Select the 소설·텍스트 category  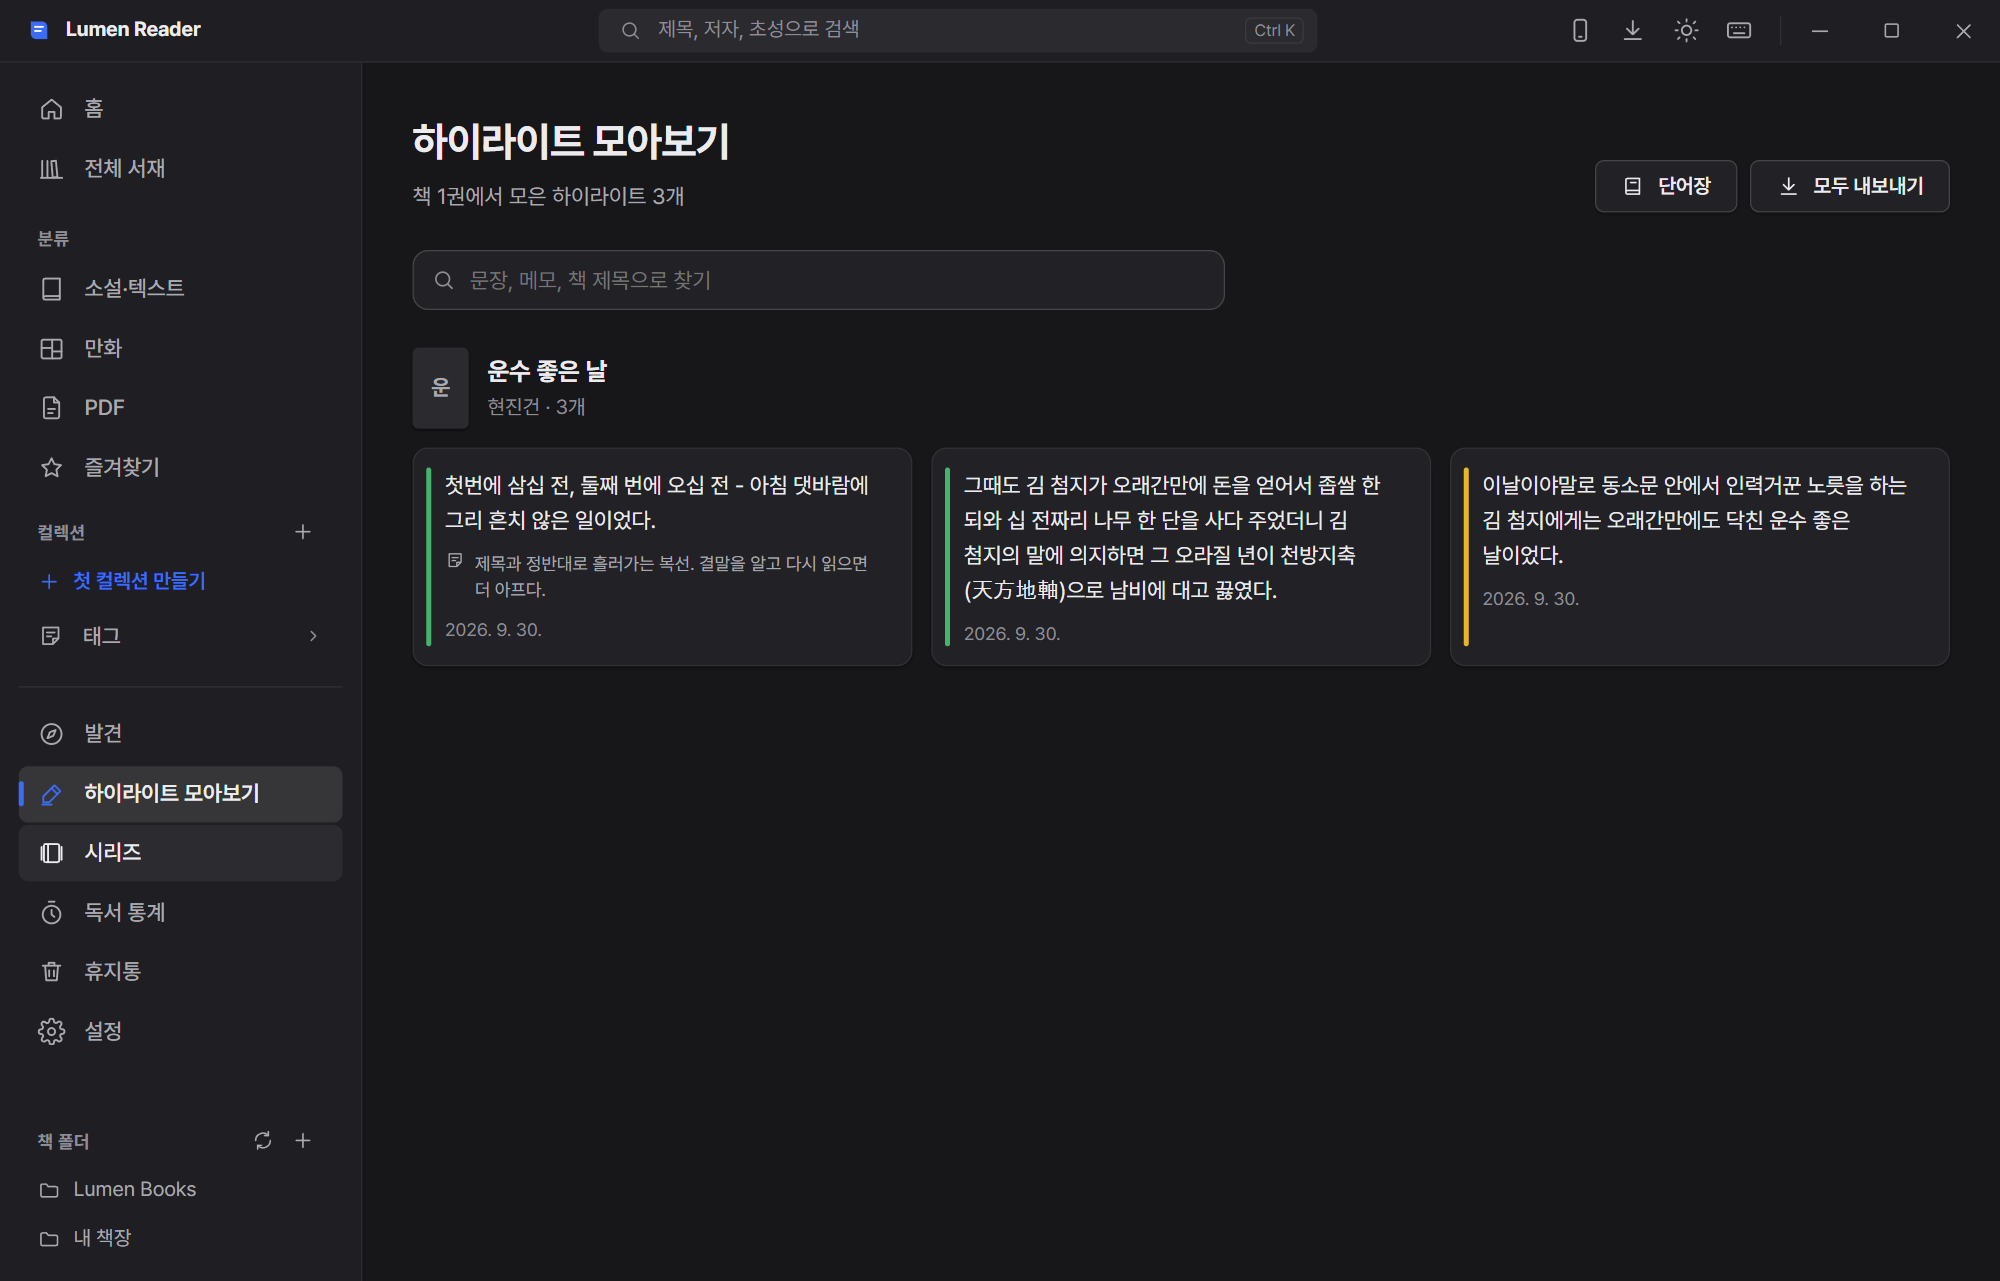coord(180,289)
